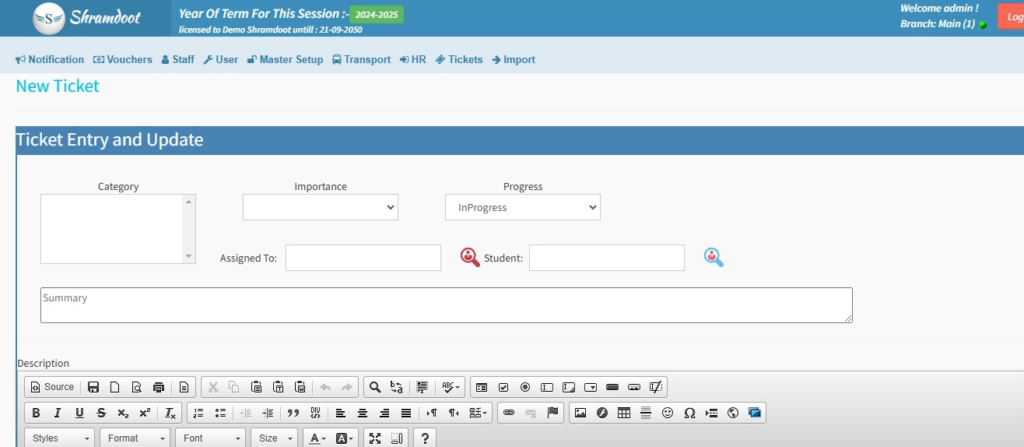The image size is (1024, 447).
Task: Click the Create Div Container icon
Action: coord(315,413)
